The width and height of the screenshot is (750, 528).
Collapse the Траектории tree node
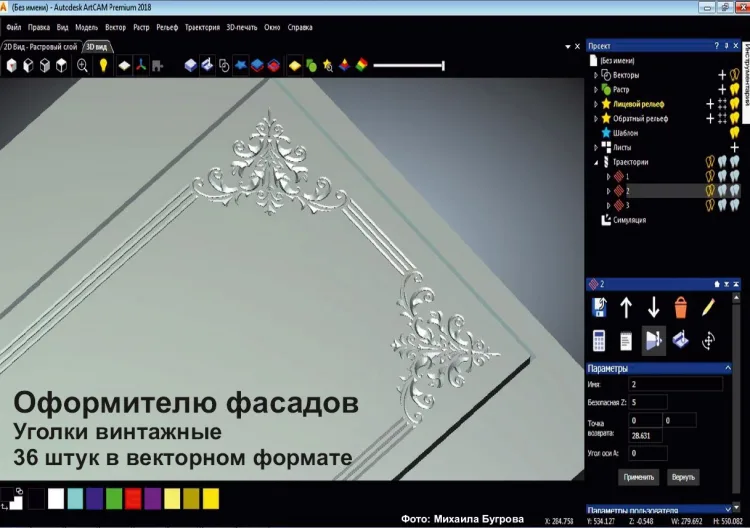596,163
